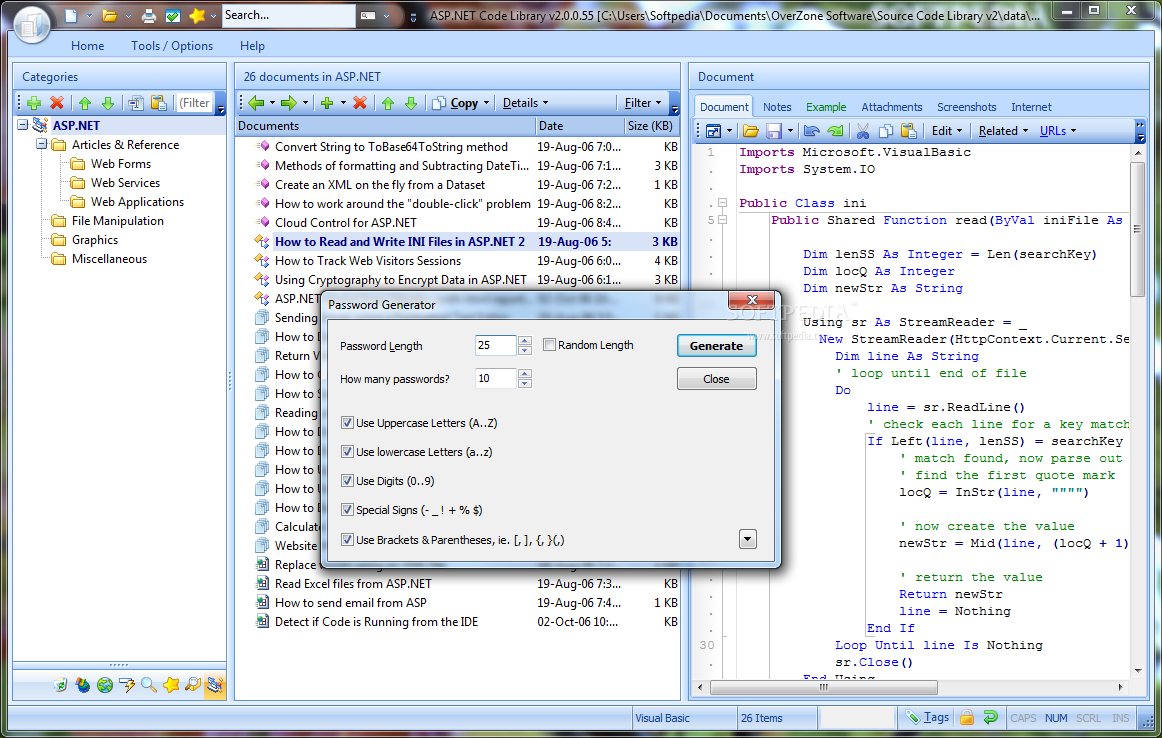Open the URLs dropdown in editor toolbar
Image resolution: width=1162 pixels, height=738 pixels.
1058,131
